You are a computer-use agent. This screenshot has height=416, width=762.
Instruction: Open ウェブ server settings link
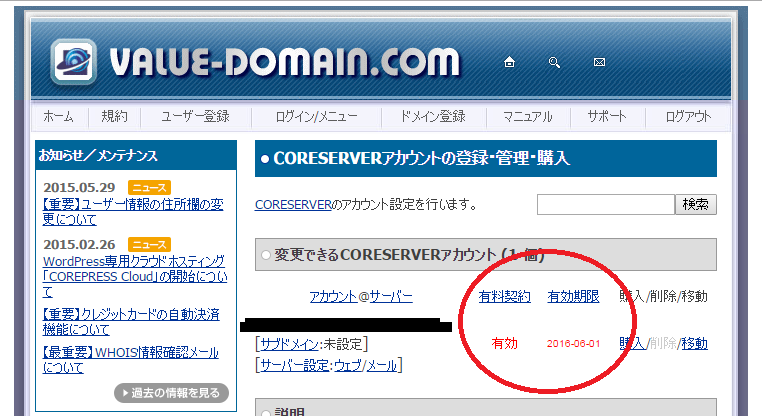348,365
